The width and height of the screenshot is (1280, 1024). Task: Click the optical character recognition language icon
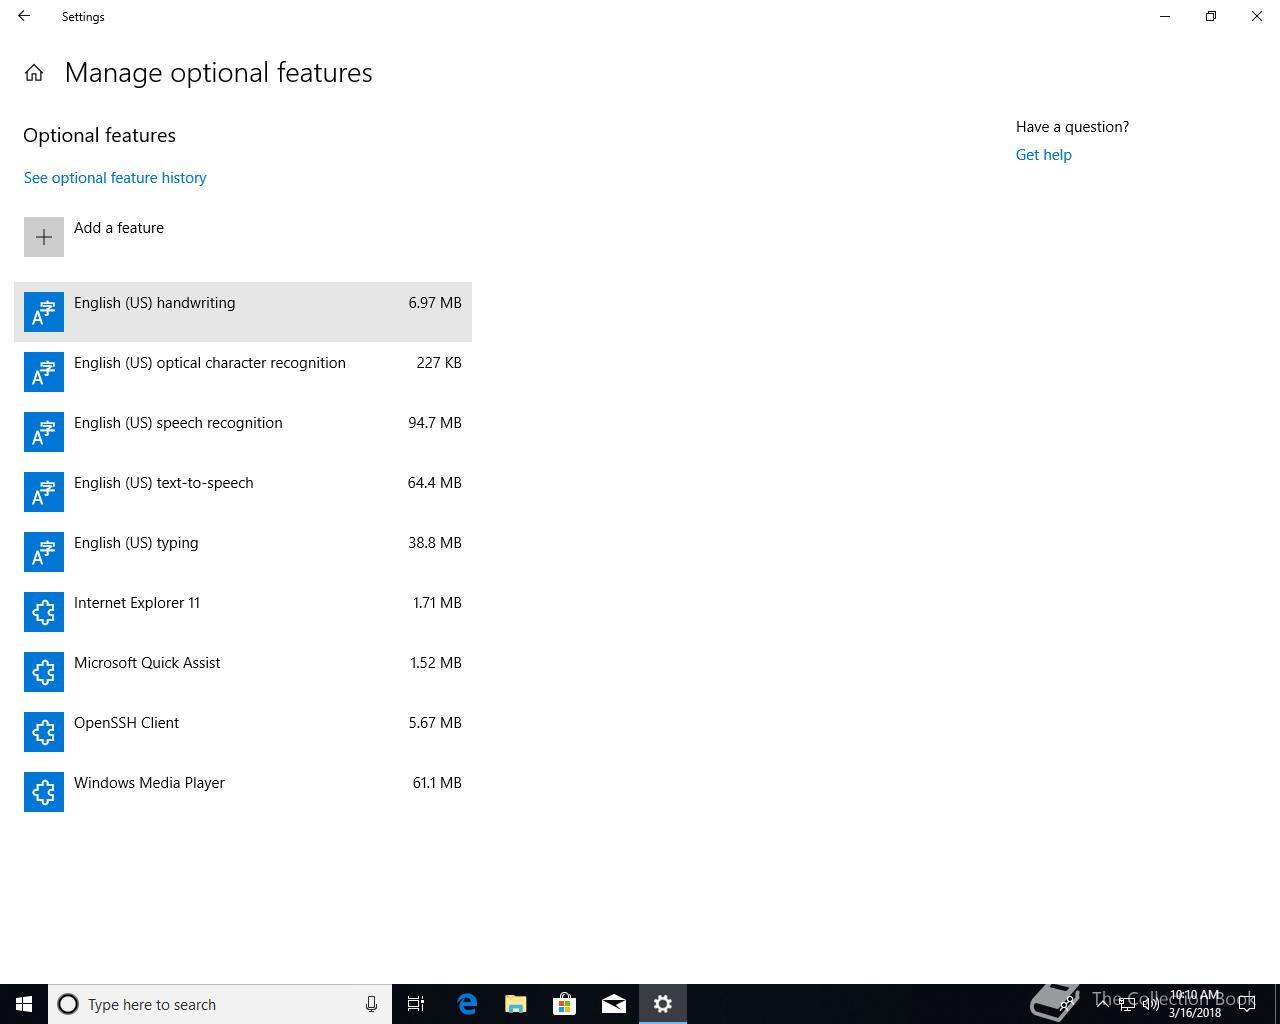44,372
